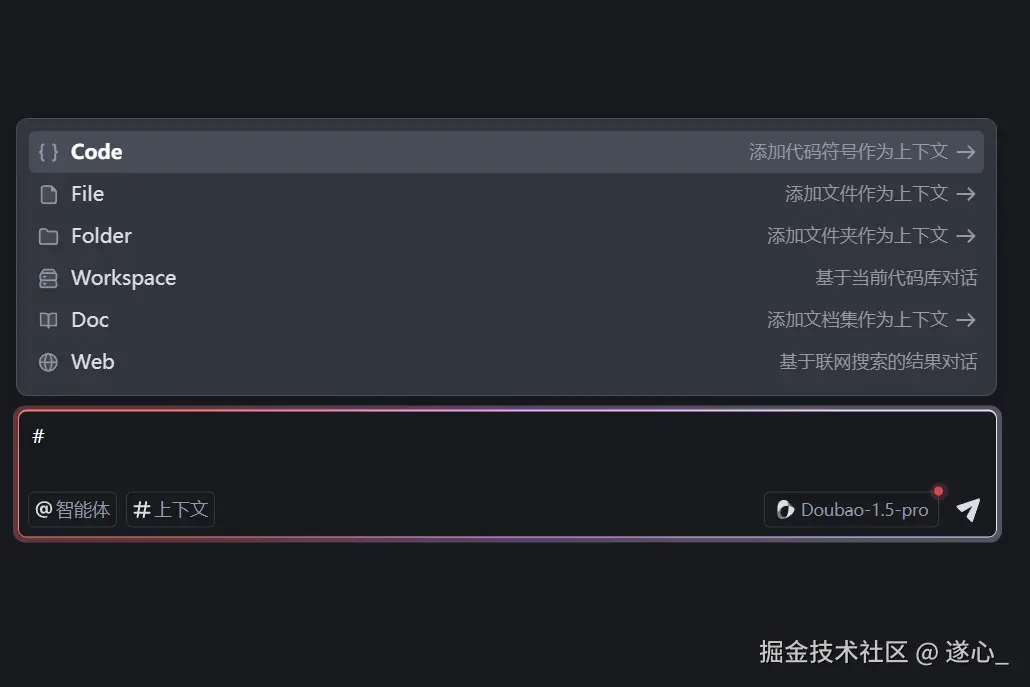Click the open book Doc icon
The height and width of the screenshot is (687, 1030).
click(48, 320)
